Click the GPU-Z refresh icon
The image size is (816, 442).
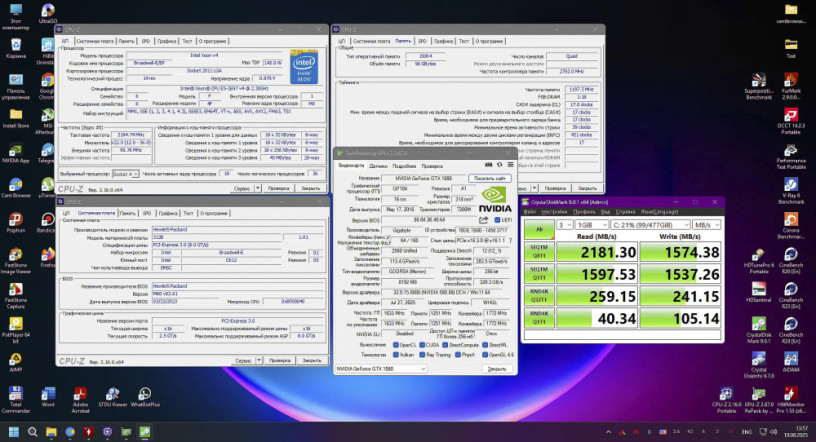(500, 165)
